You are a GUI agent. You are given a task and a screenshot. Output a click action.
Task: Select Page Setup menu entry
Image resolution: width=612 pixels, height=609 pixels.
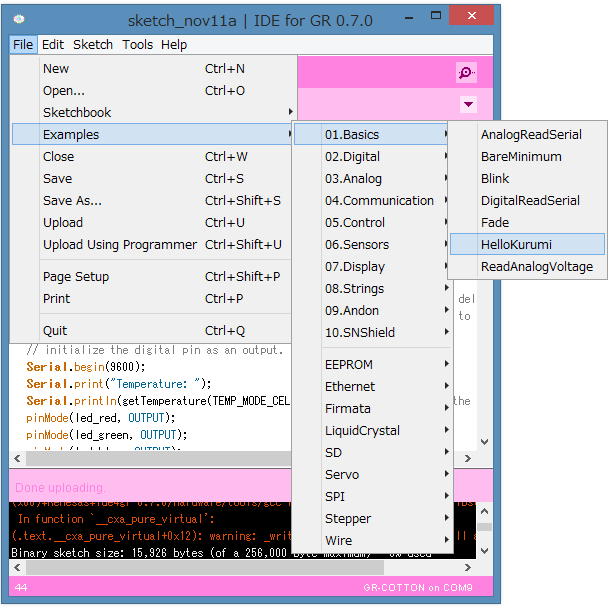click(x=76, y=276)
